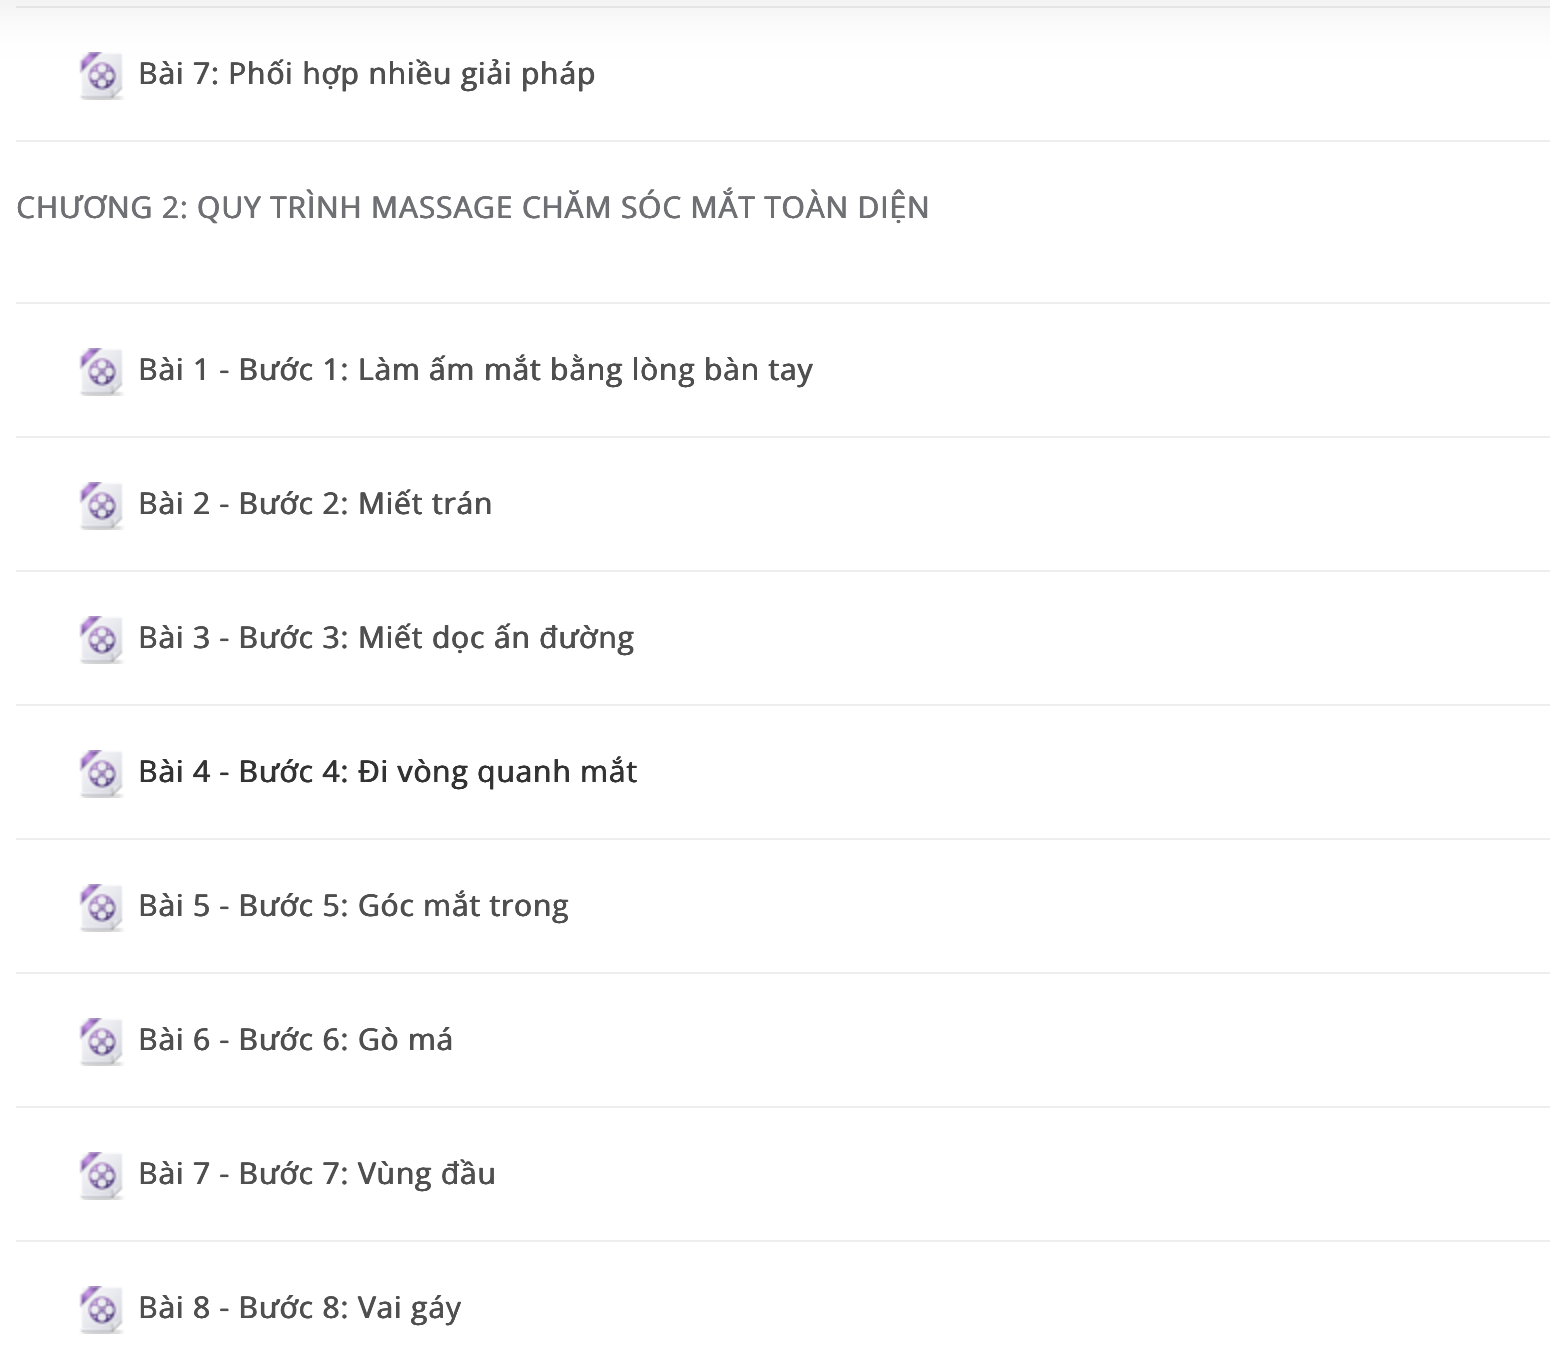This screenshot has width=1550, height=1372.
Task: Open Bài 7 - Bước 7: Vùng đầu
Action: point(316,1174)
